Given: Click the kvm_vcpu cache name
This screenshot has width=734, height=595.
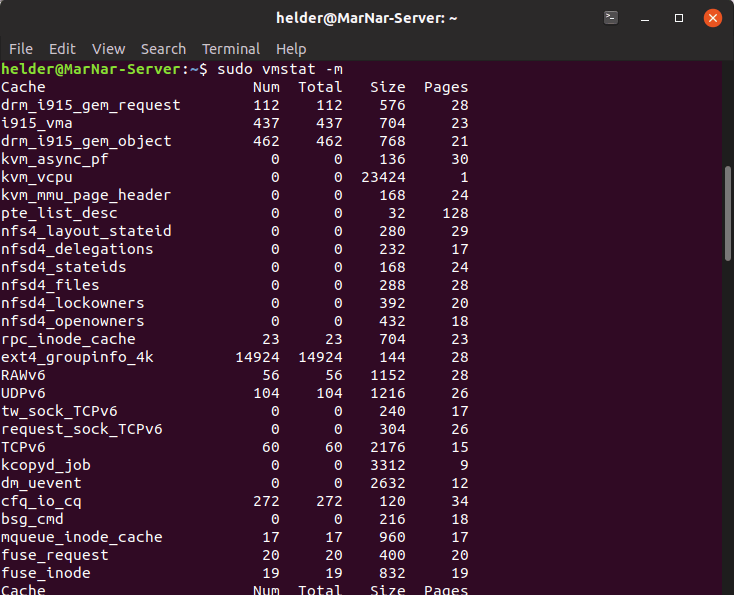Looking at the screenshot, I should click(x=37, y=177).
